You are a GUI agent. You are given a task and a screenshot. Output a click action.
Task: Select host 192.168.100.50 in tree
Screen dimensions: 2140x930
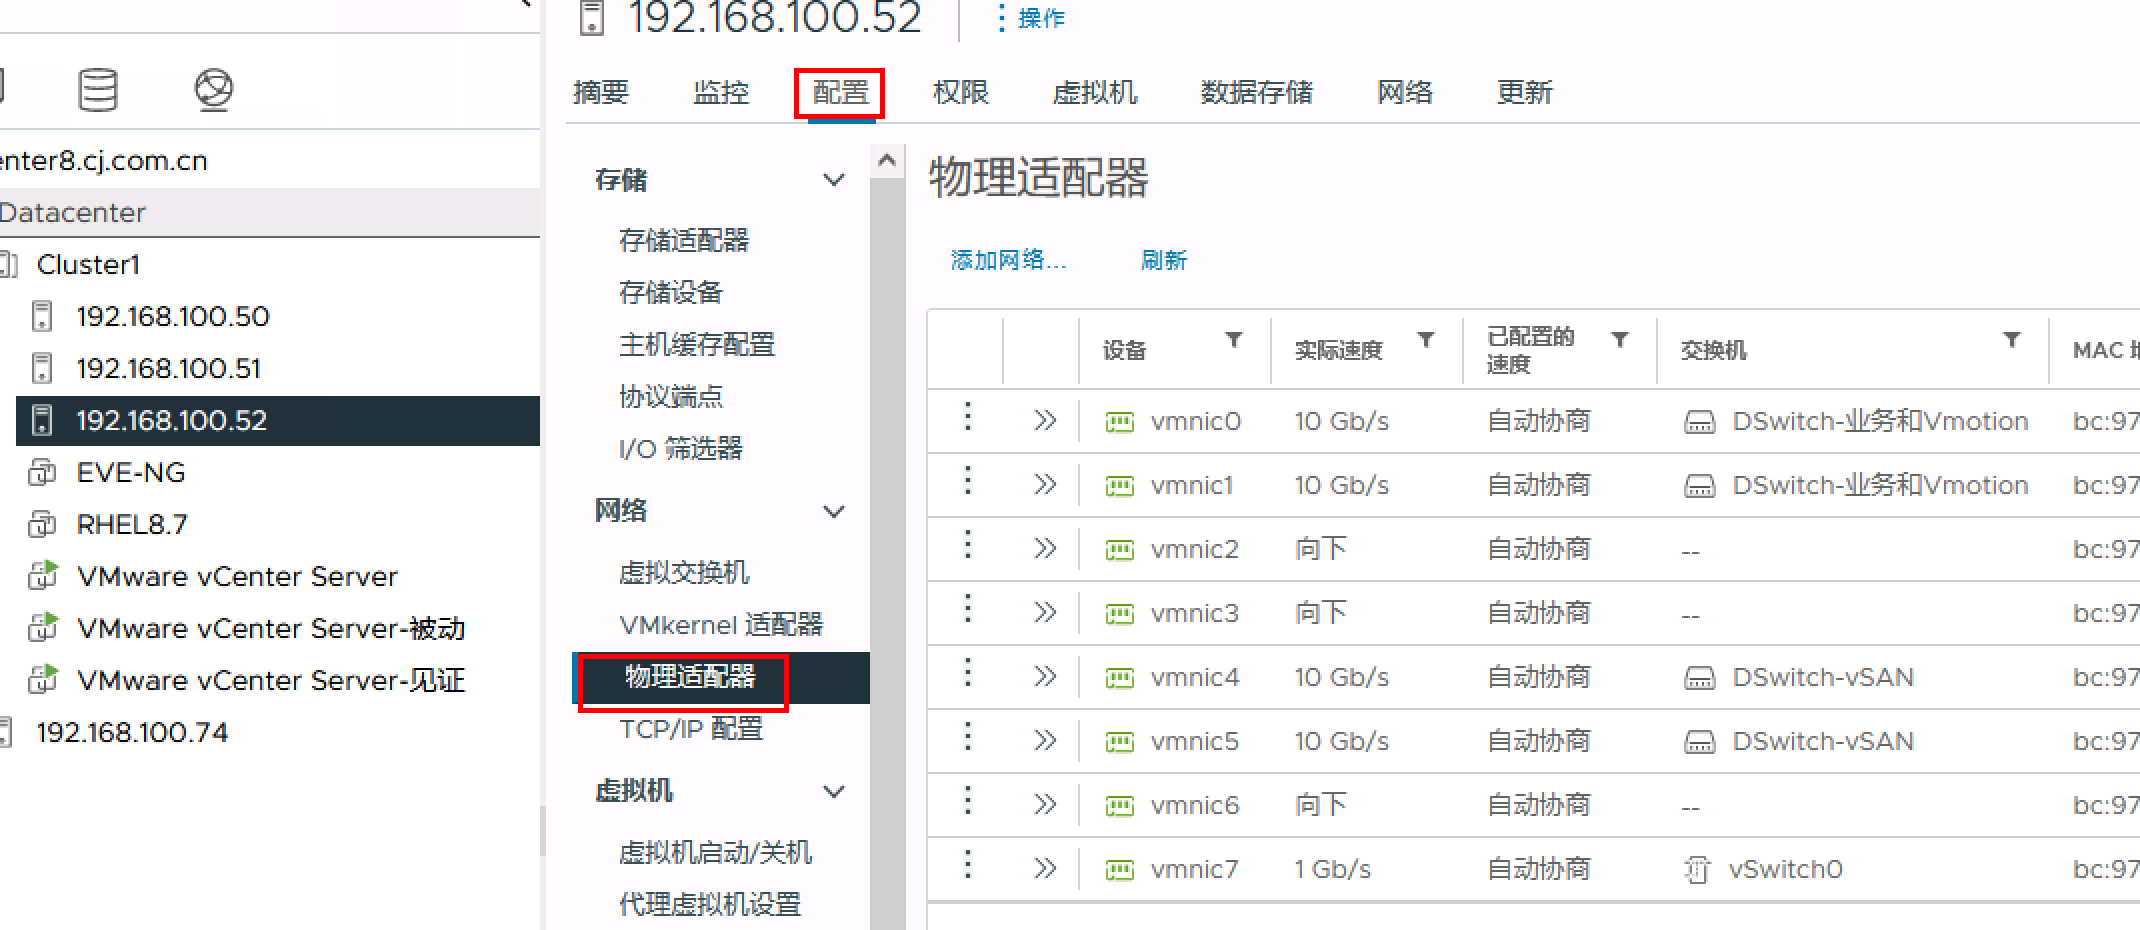coord(173,316)
